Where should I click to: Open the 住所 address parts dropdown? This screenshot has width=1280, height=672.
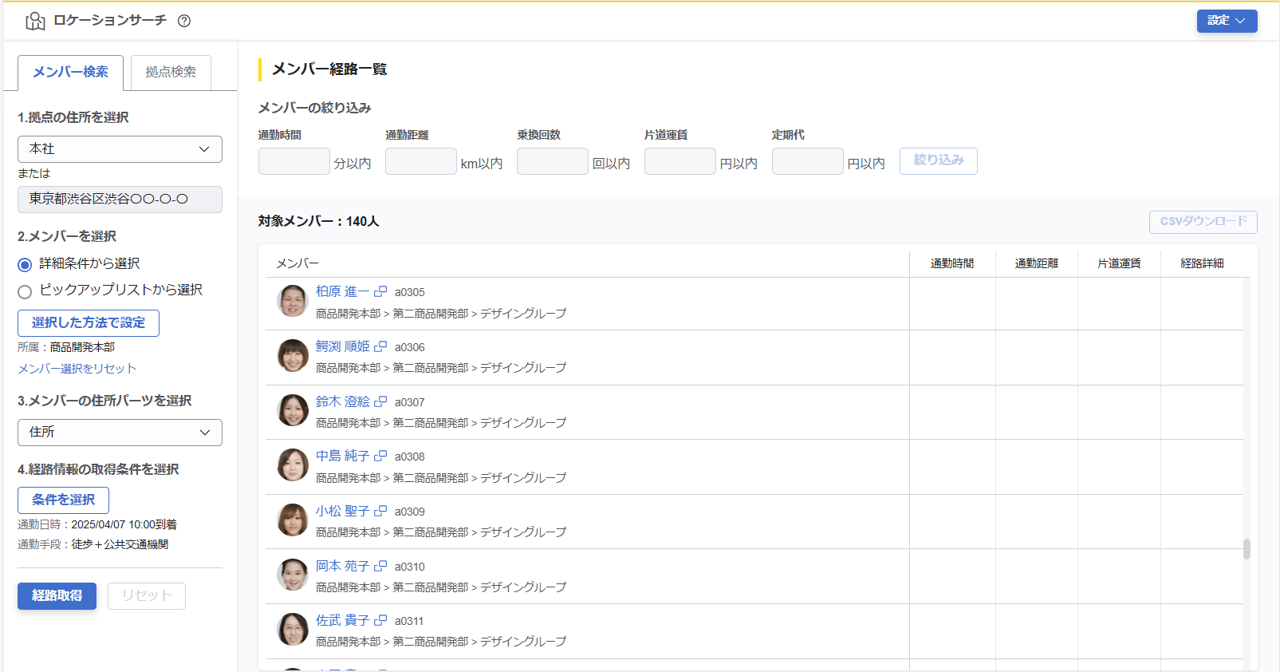point(119,432)
